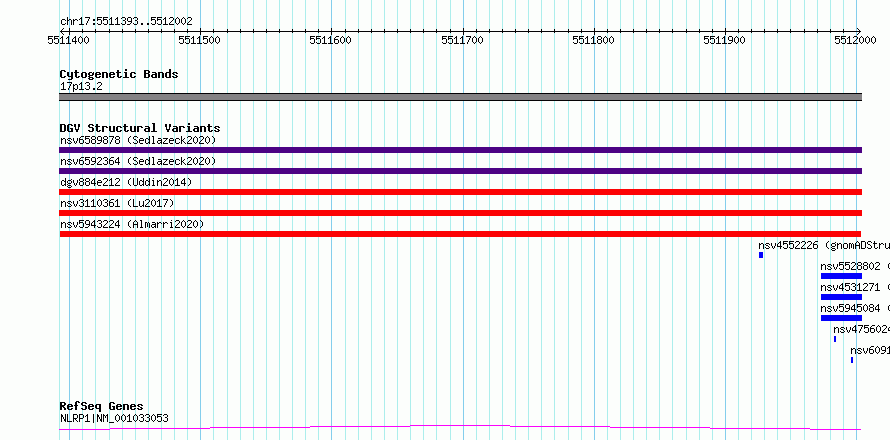Image resolution: width=890 pixels, height=440 pixels.
Task: Click the 17p13.2 band label
Action: pos(81,87)
